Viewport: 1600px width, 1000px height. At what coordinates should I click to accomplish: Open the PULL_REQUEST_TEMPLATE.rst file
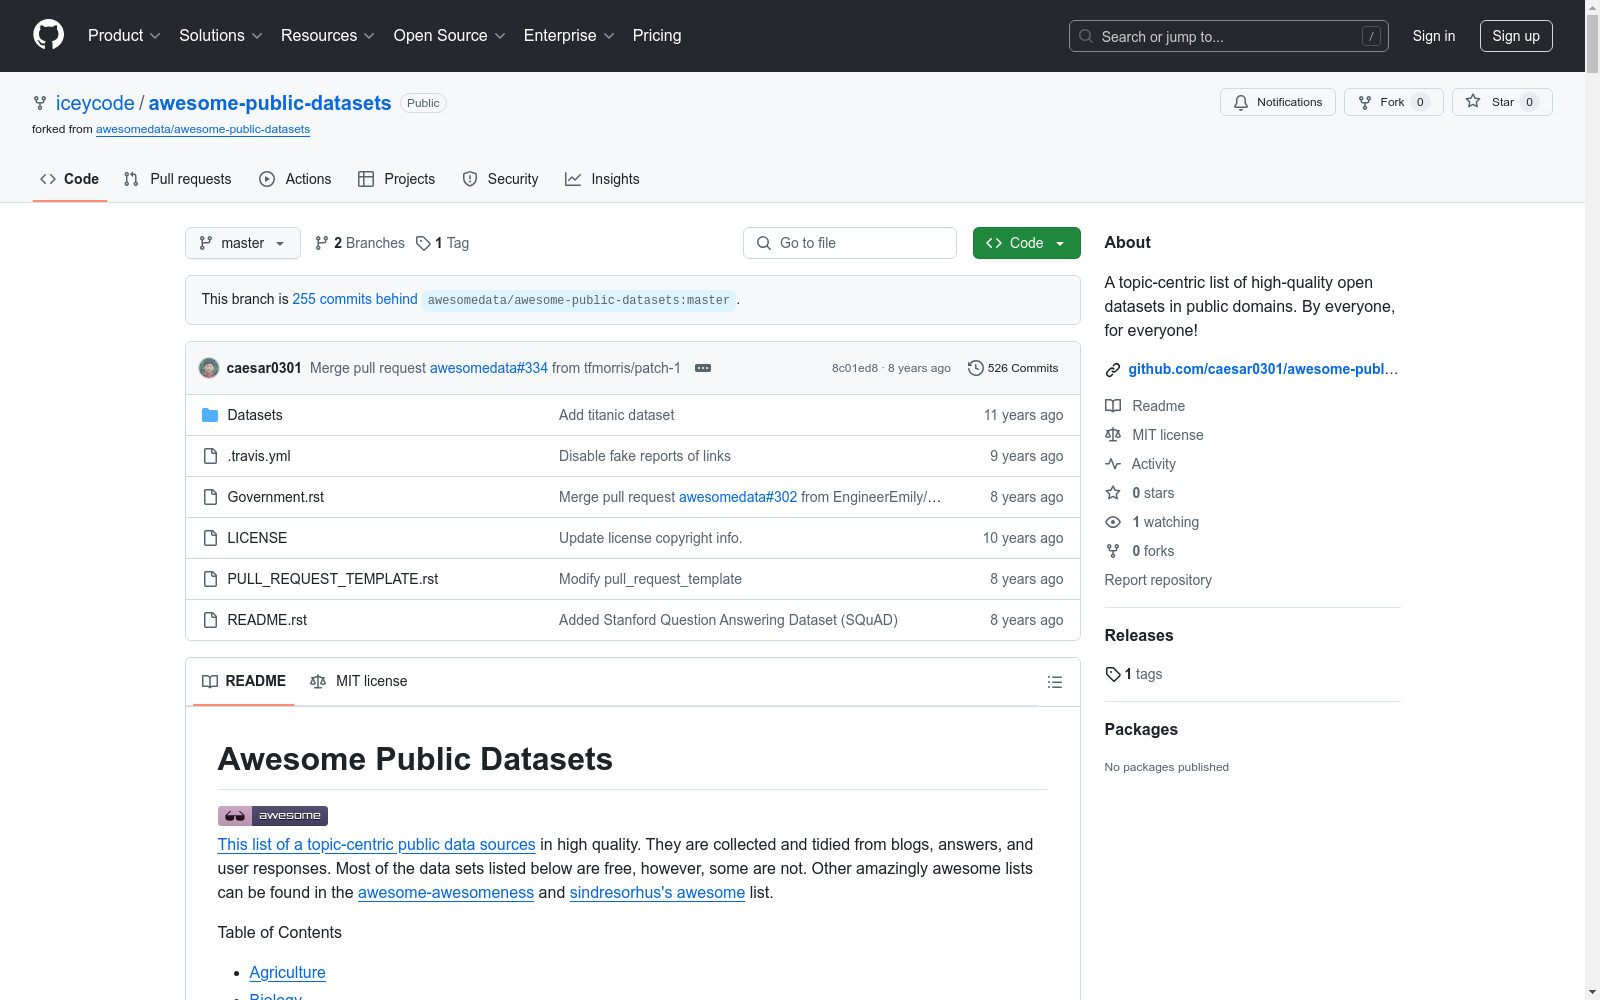coord(333,579)
